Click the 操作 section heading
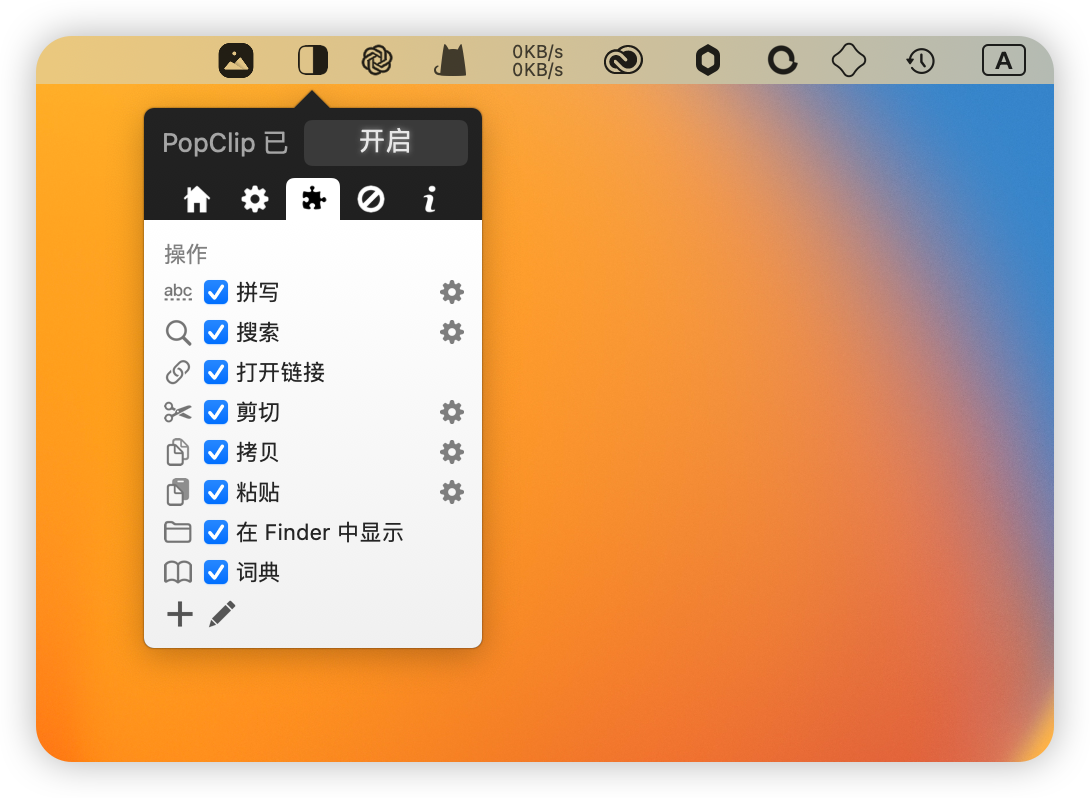Screen dimensions: 1090x798 click(x=186, y=254)
